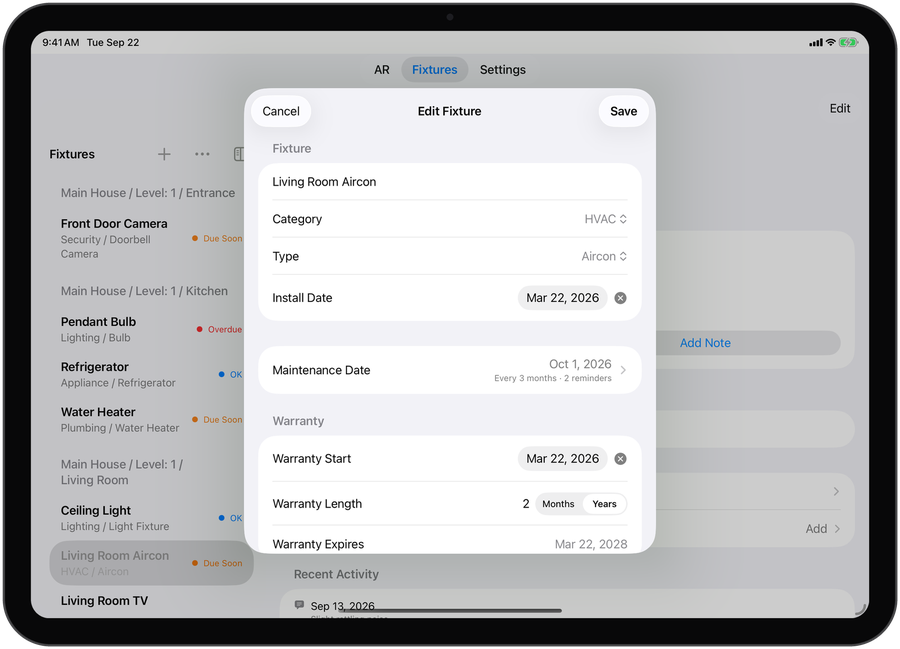Edit the Install Date Mar 22, 2026

point(562,298)
